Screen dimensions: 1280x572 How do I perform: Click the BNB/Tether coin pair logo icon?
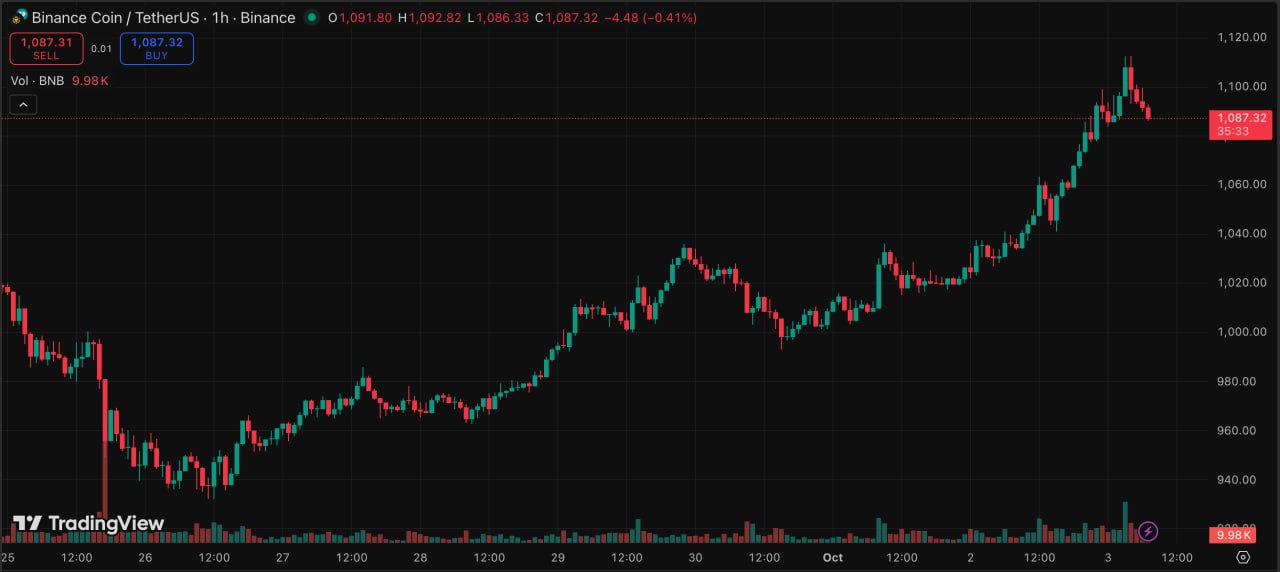pos(19,17)
